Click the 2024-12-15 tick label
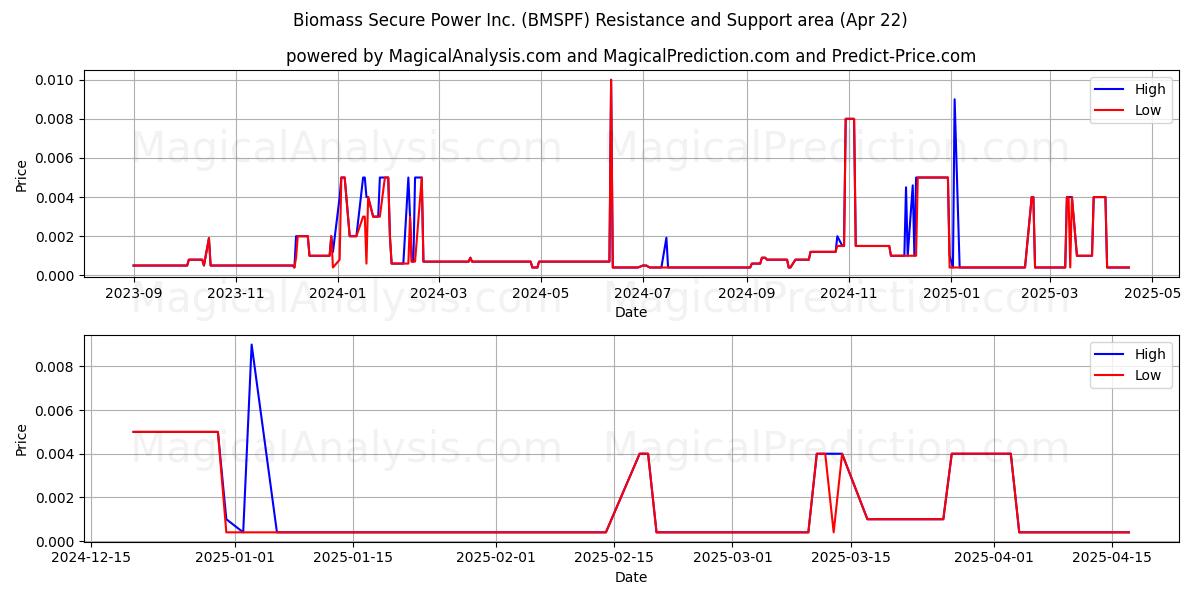The width and height of the screenshot is (1200, 600). [x=92, y=558]
